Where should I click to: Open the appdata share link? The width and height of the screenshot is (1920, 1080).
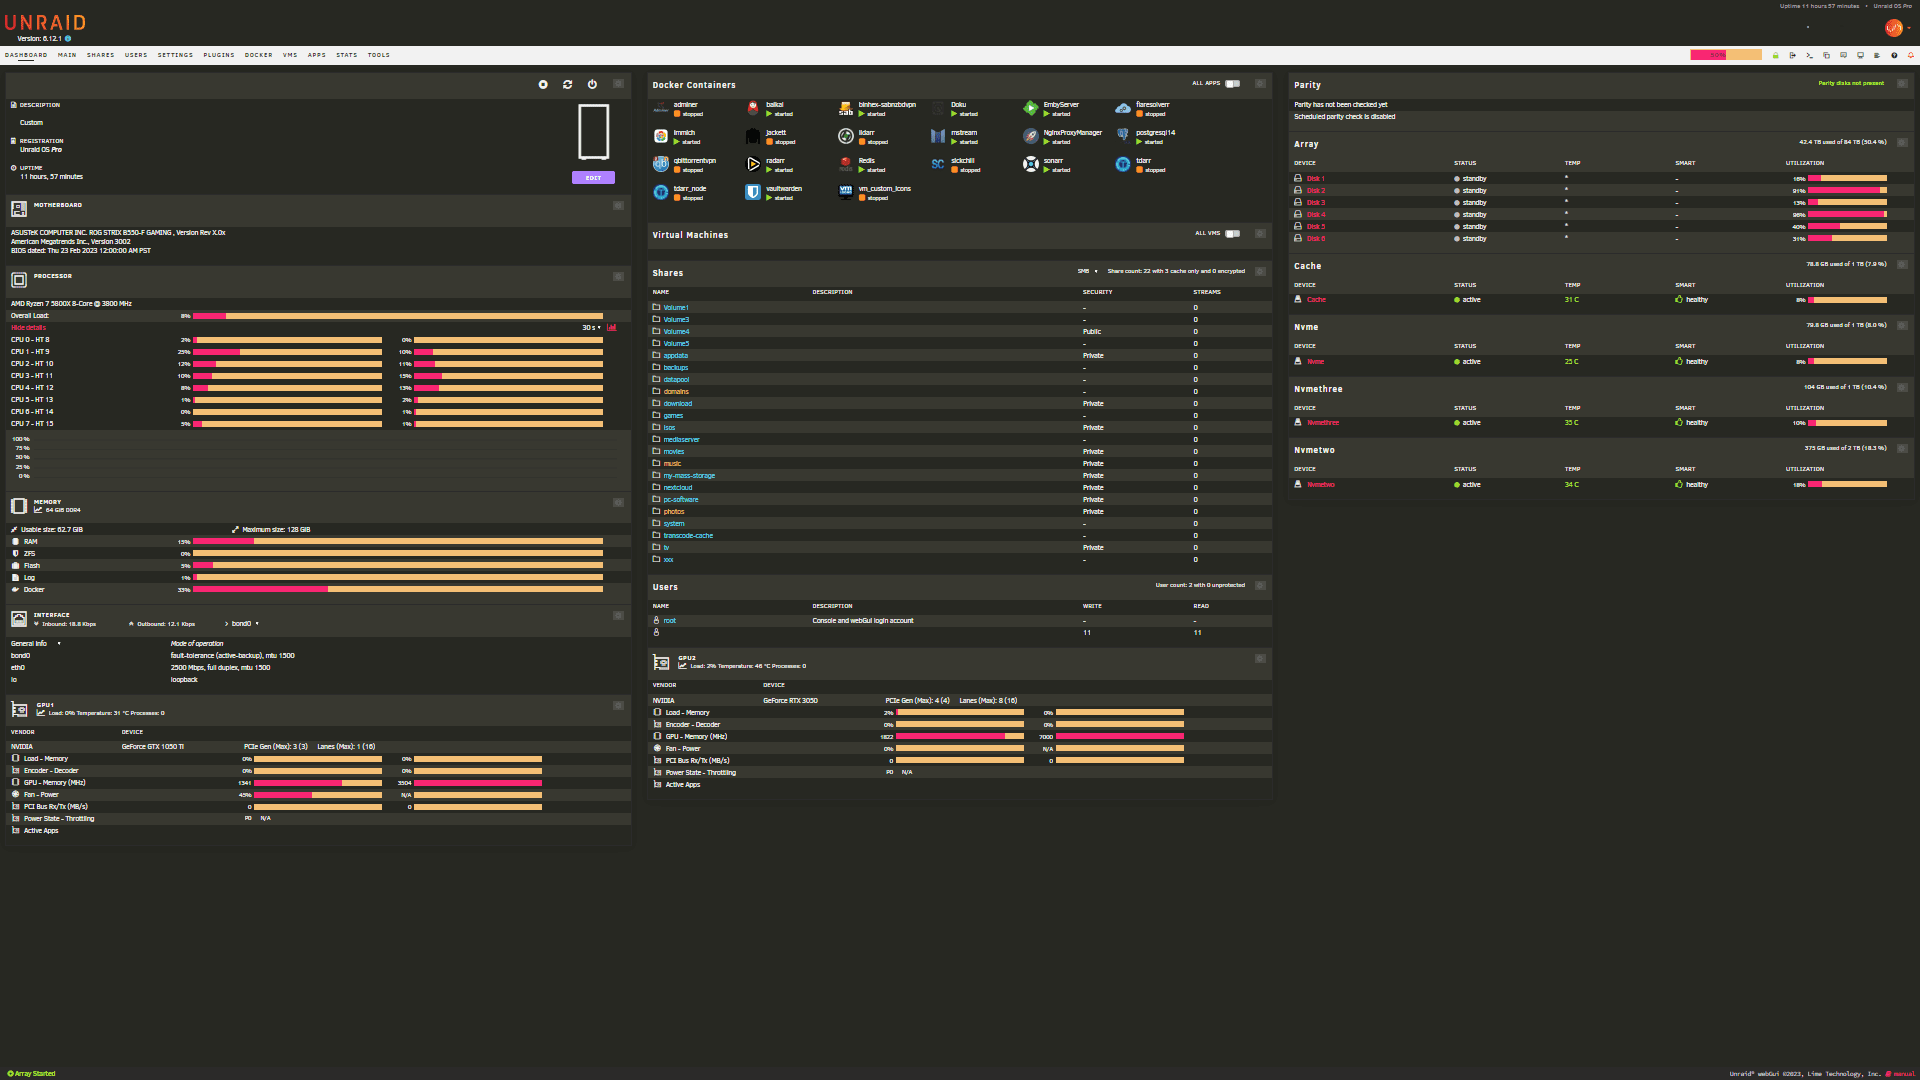tap(676, 356)
